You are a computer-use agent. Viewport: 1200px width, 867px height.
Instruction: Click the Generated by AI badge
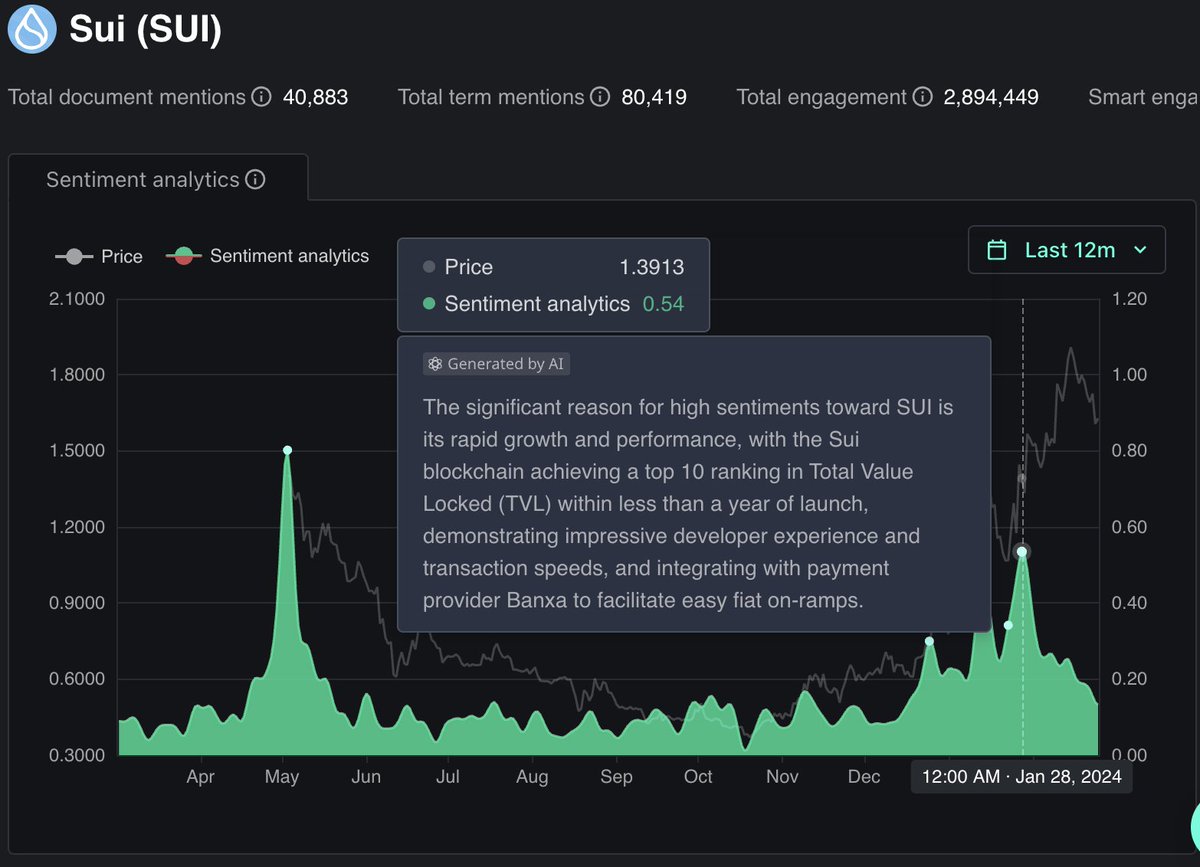[496, 364]
